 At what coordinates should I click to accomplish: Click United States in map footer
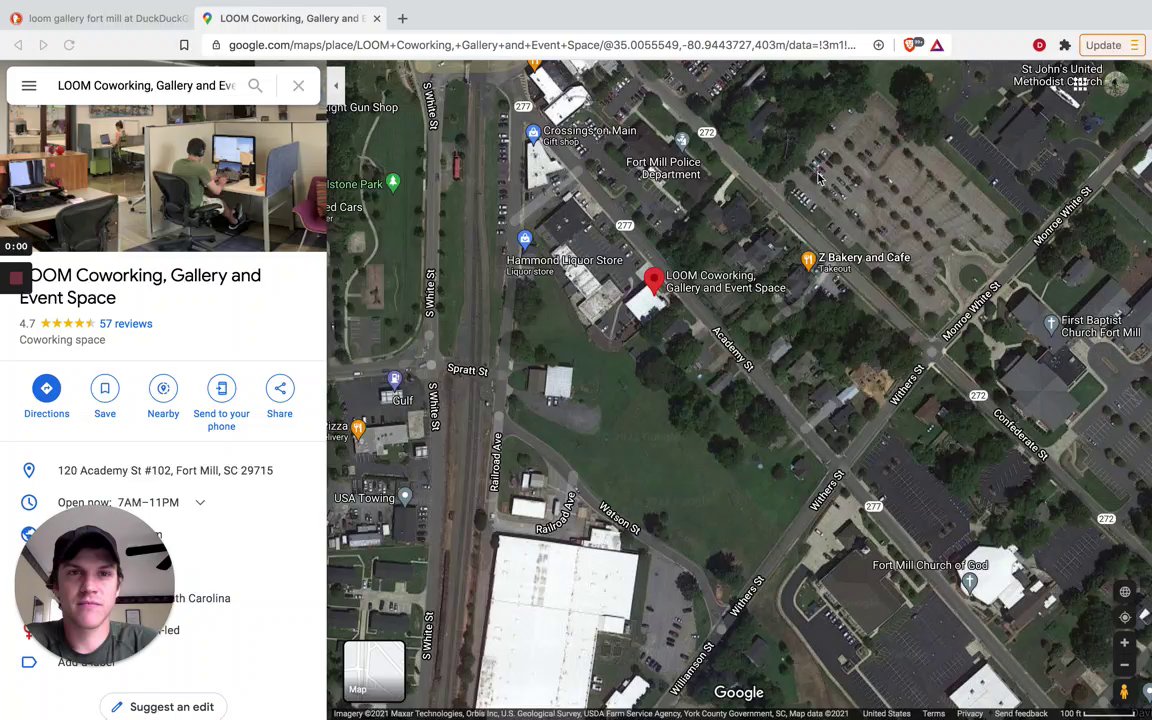pos(886,713)
